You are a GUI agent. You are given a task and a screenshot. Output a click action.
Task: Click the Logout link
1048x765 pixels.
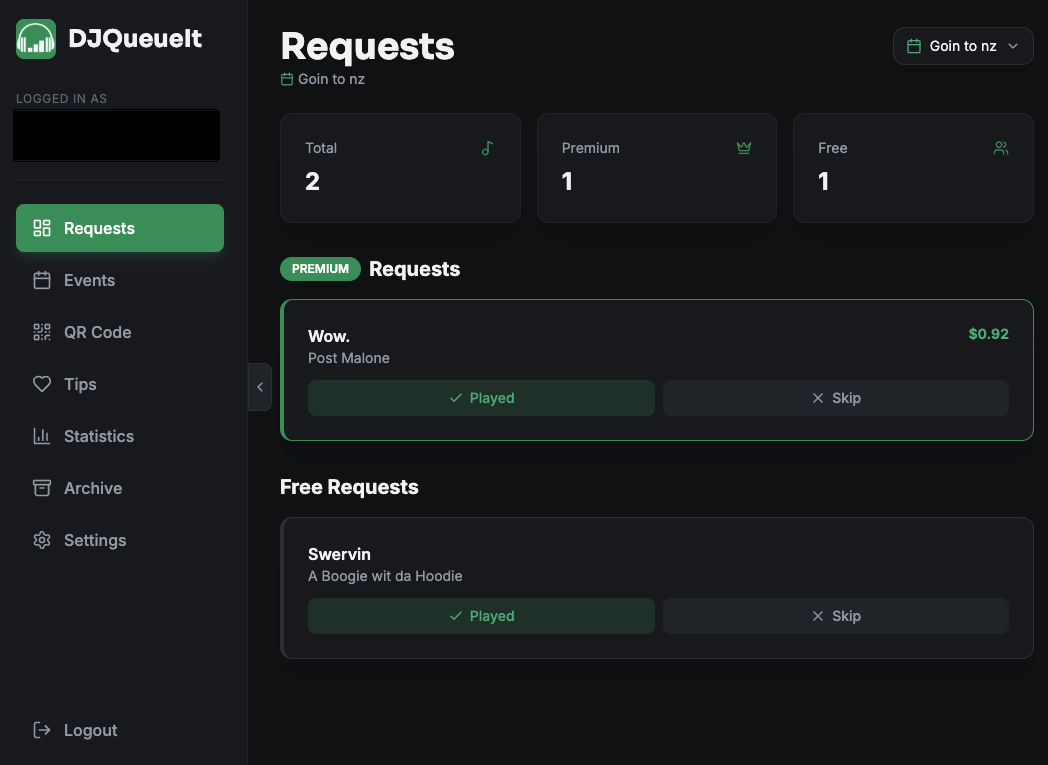pos(90,730)
